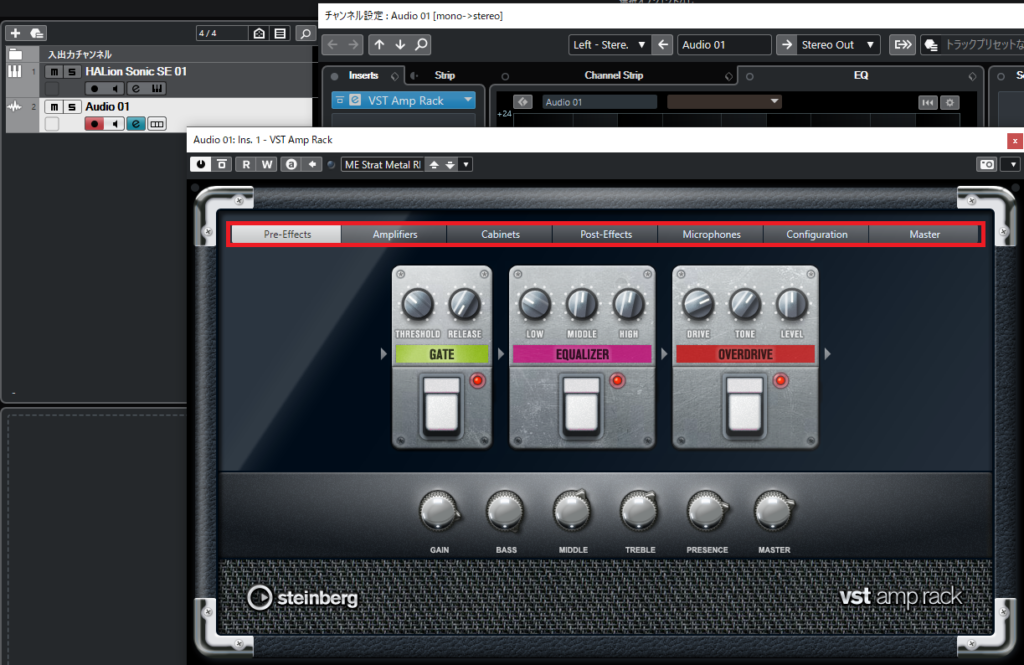Image resolution: width=1024 pixels, height=665 pixels.
Task: Load next plugin preset with down arrow
Action: pos(450,165)
